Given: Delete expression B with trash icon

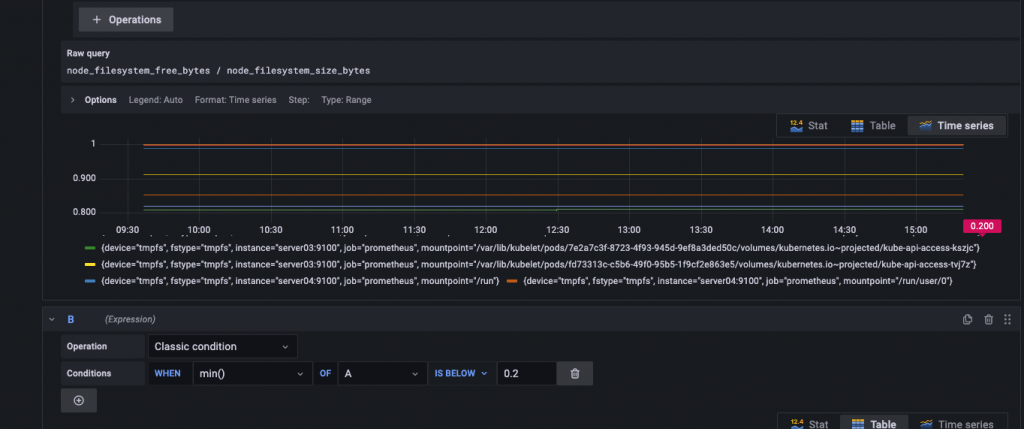Looking at the screenshot, I should tap(989, 319).
